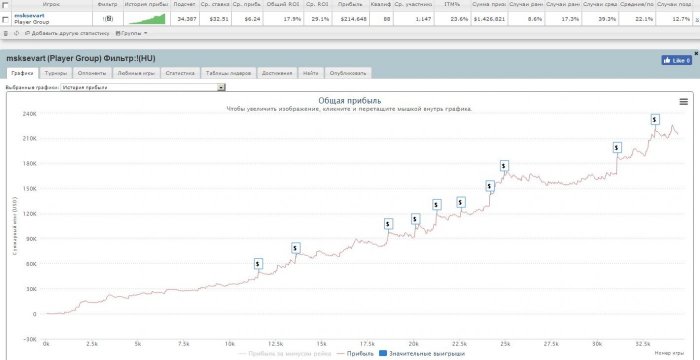700x360 pixels.
Task: Click the $ marker at the 25k peak
Action: (504, 165)
